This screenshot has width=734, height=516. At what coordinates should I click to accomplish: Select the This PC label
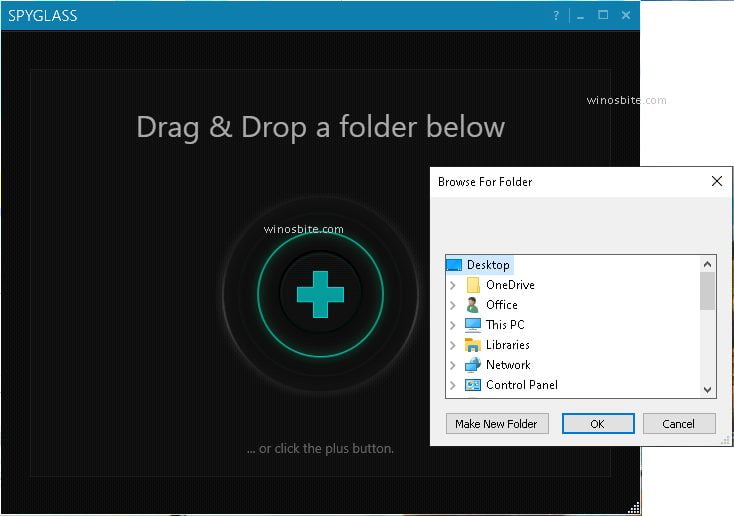click(x=505, y=324)
